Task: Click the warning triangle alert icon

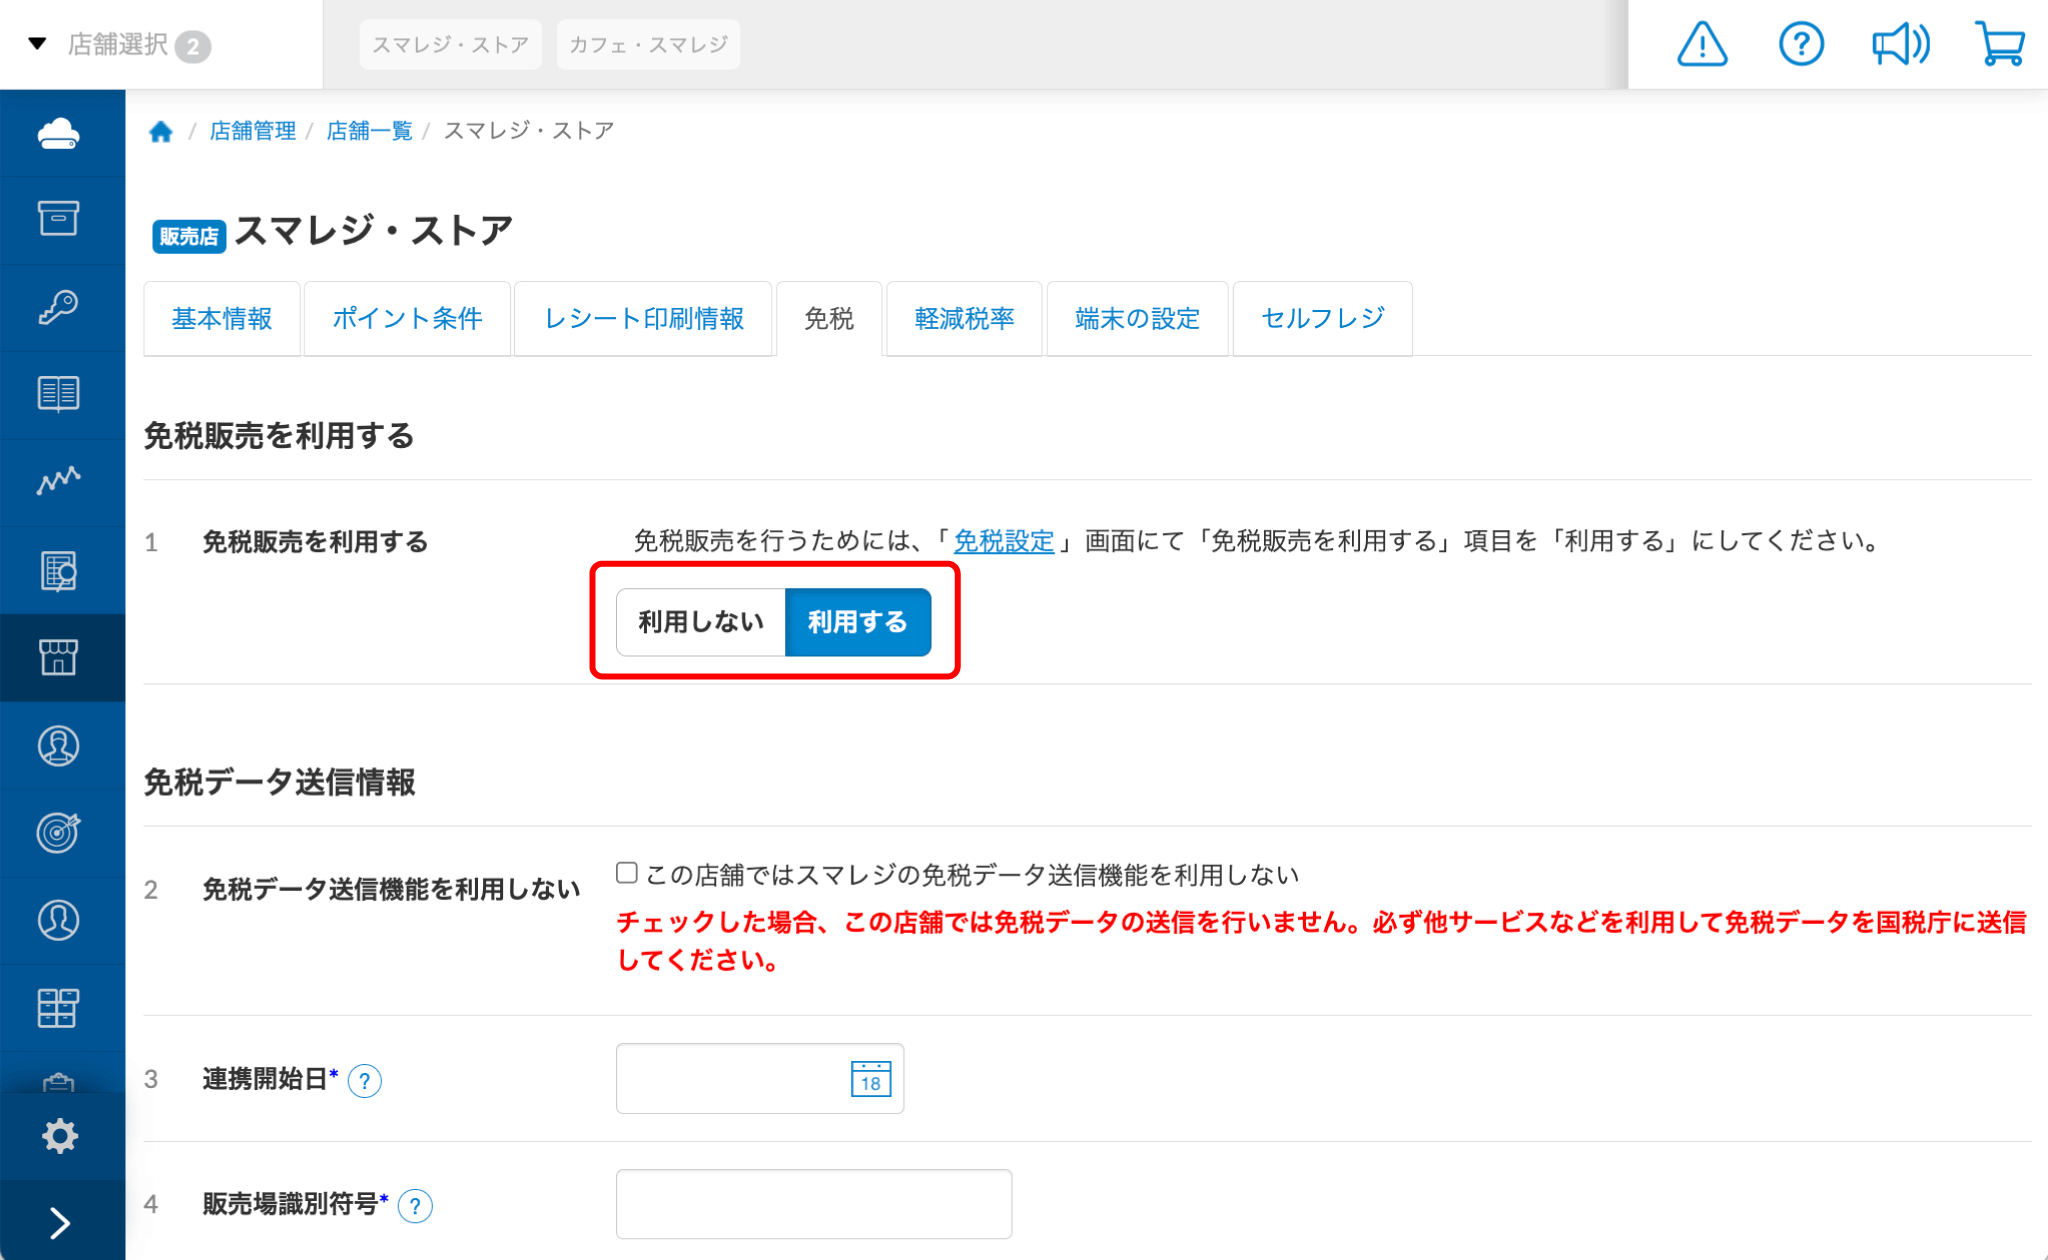Action: coord(1701,45)
